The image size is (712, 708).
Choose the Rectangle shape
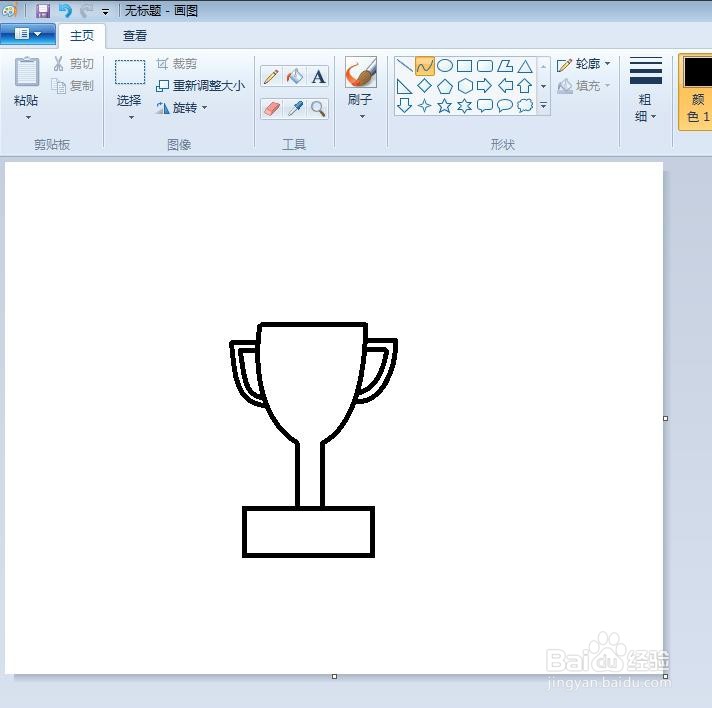pyautogui.click(x=465, y=66)
